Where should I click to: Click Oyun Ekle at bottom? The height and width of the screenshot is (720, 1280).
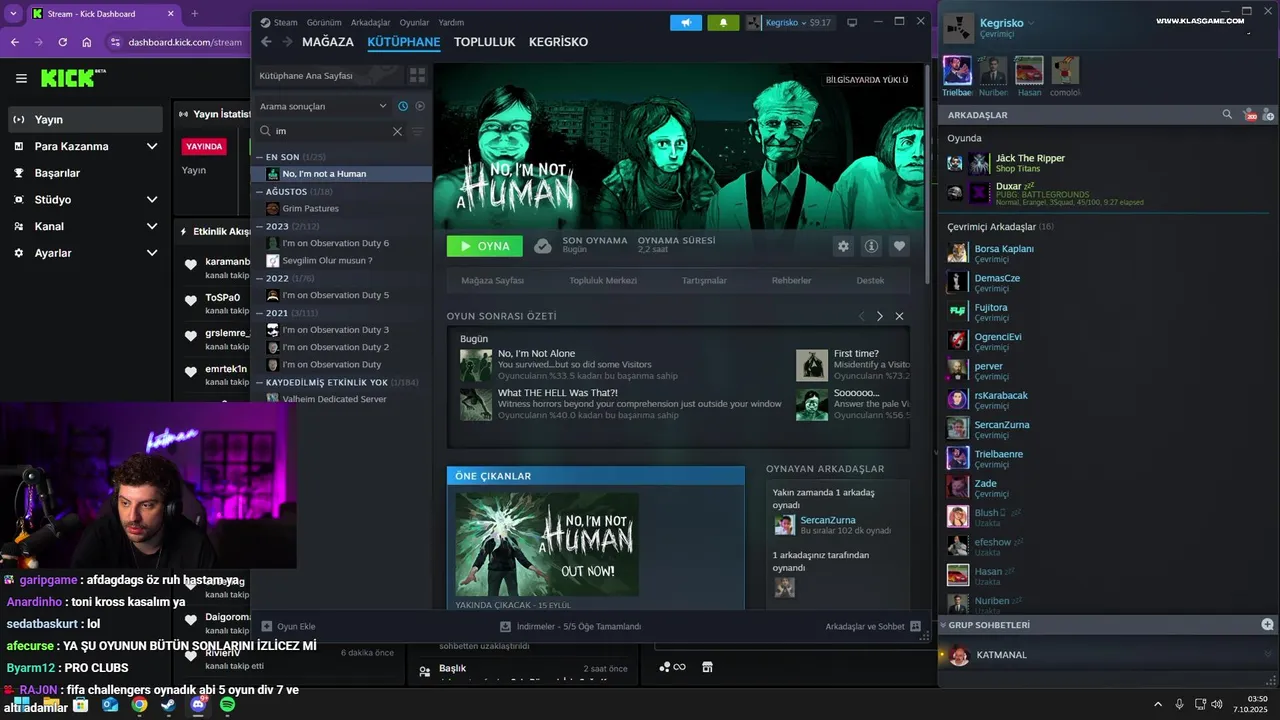pos(288,626)
